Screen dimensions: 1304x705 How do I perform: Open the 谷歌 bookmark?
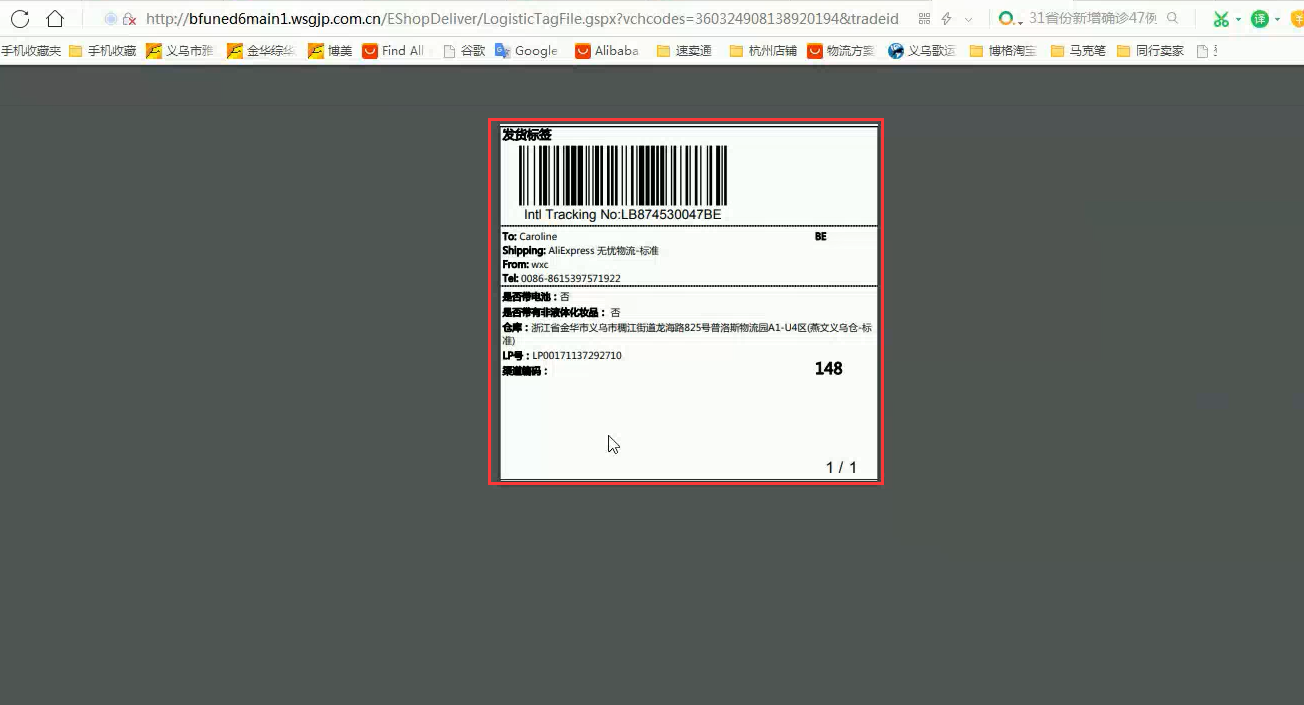coord(464,51)
